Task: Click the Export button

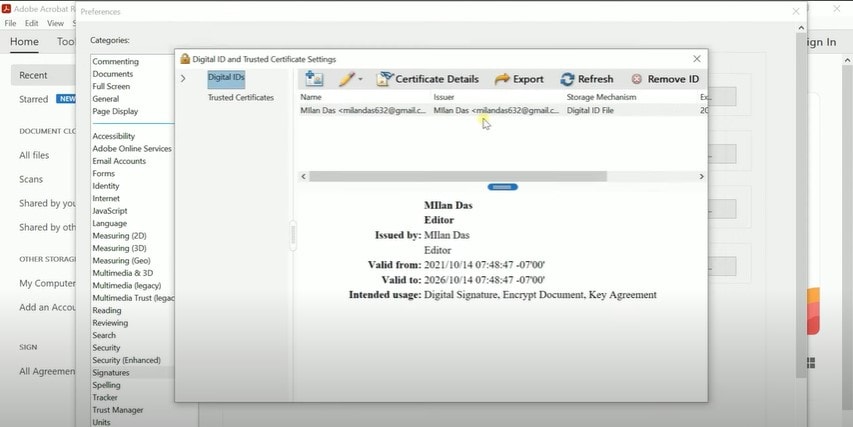Action: [x=519, y=79]
